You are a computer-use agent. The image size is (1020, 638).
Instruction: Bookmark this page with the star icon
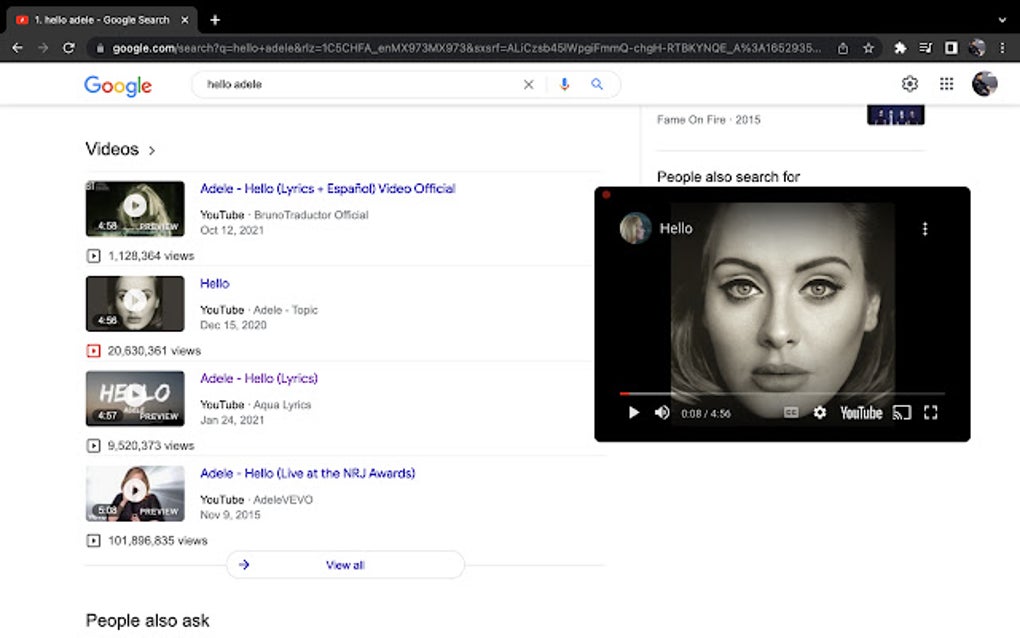click(868, 47)
